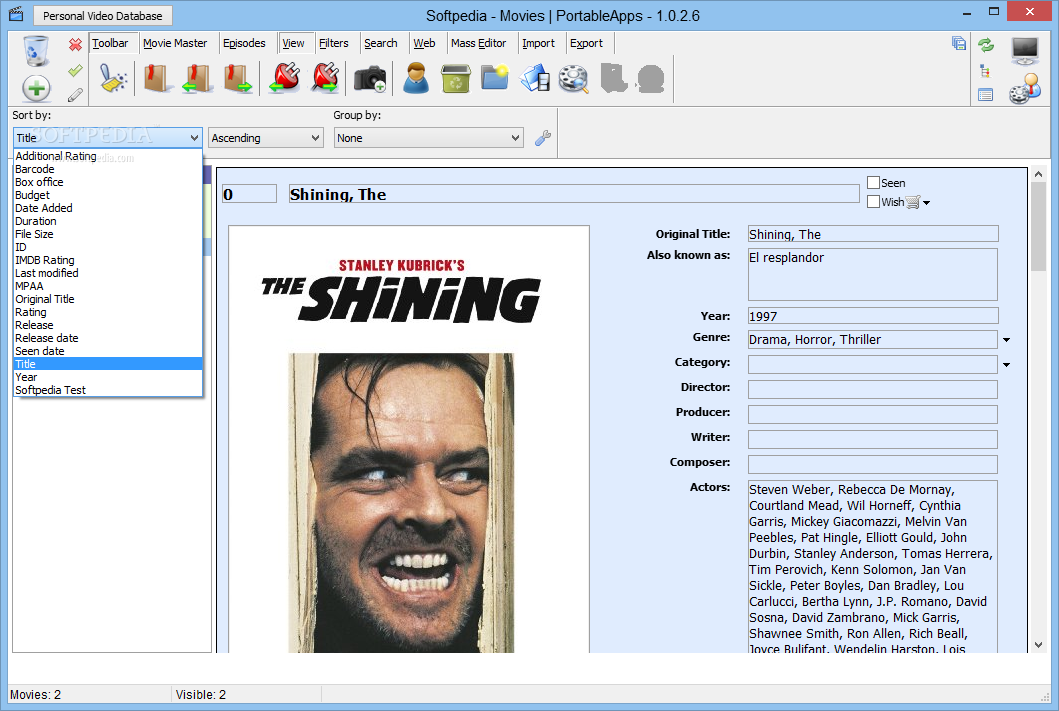
Task: Open the Mass Editor tab
Action: (x=478, y=43)
